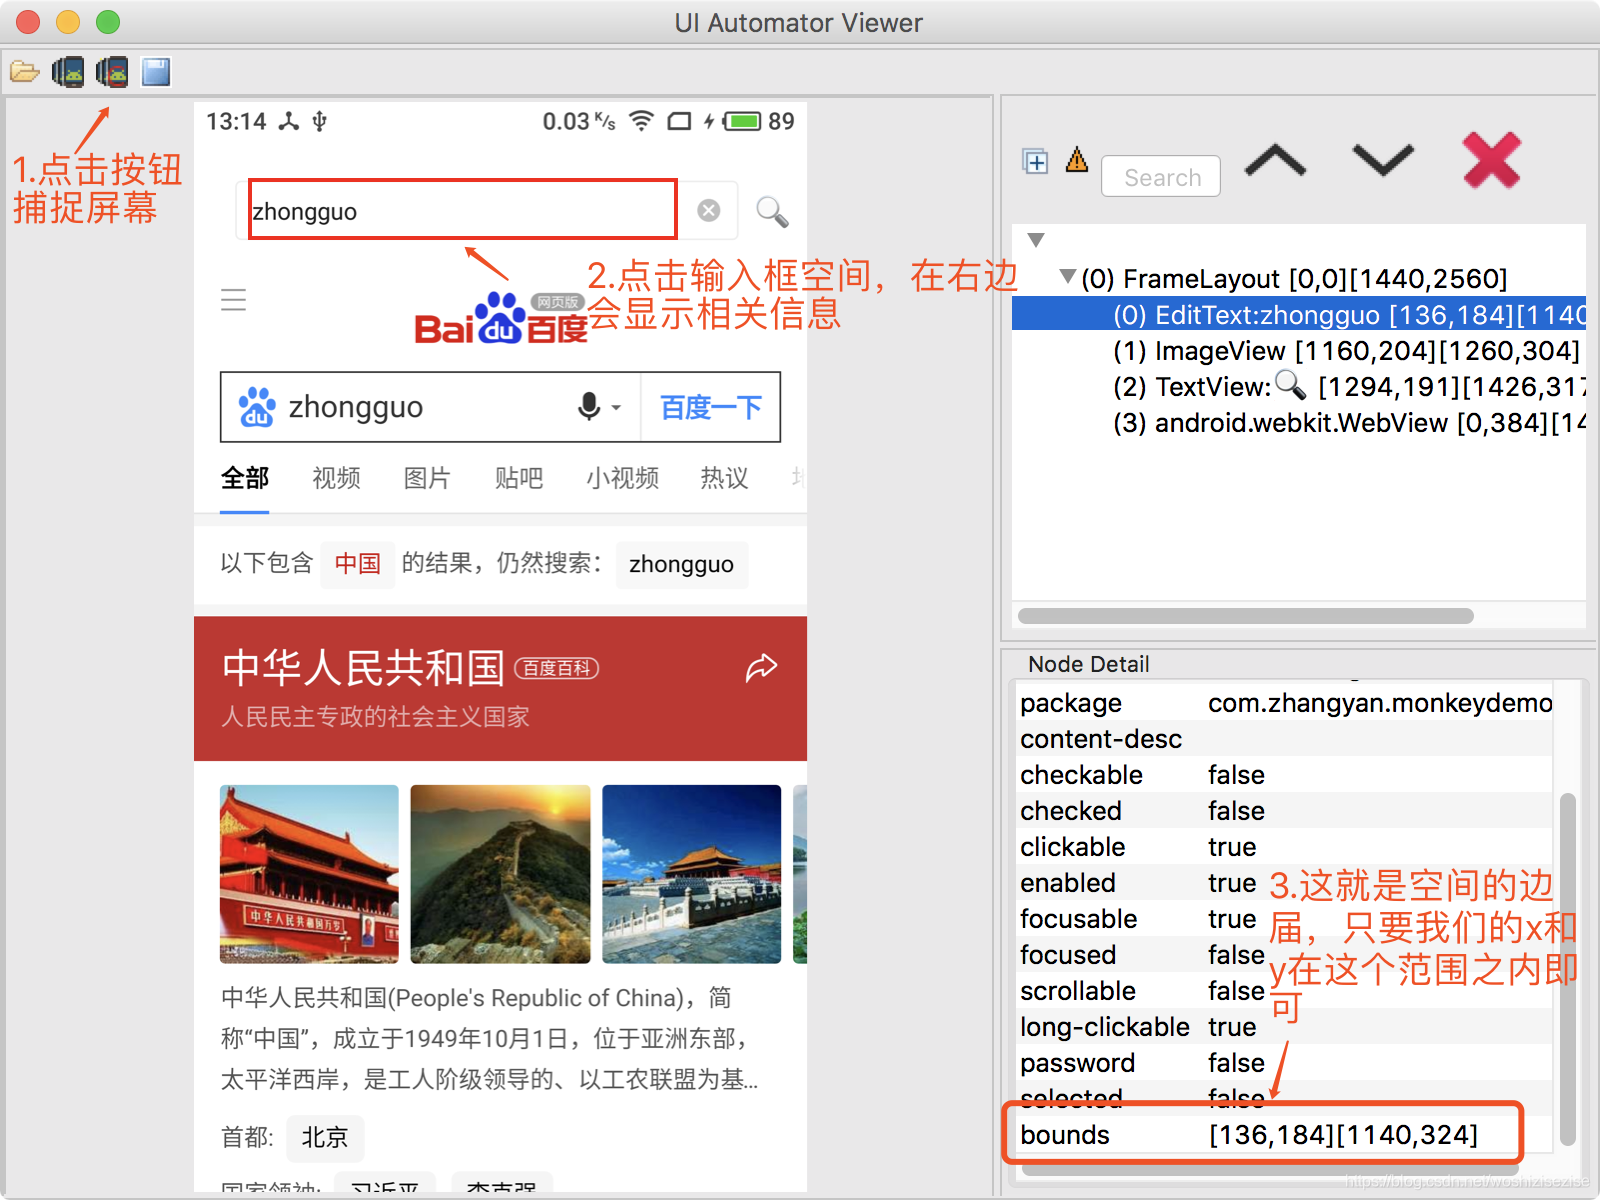Image resolution: width=1600 pixels, height=1200 pixels.
Task: Click the enabled row label
Action: point(1067,883)
